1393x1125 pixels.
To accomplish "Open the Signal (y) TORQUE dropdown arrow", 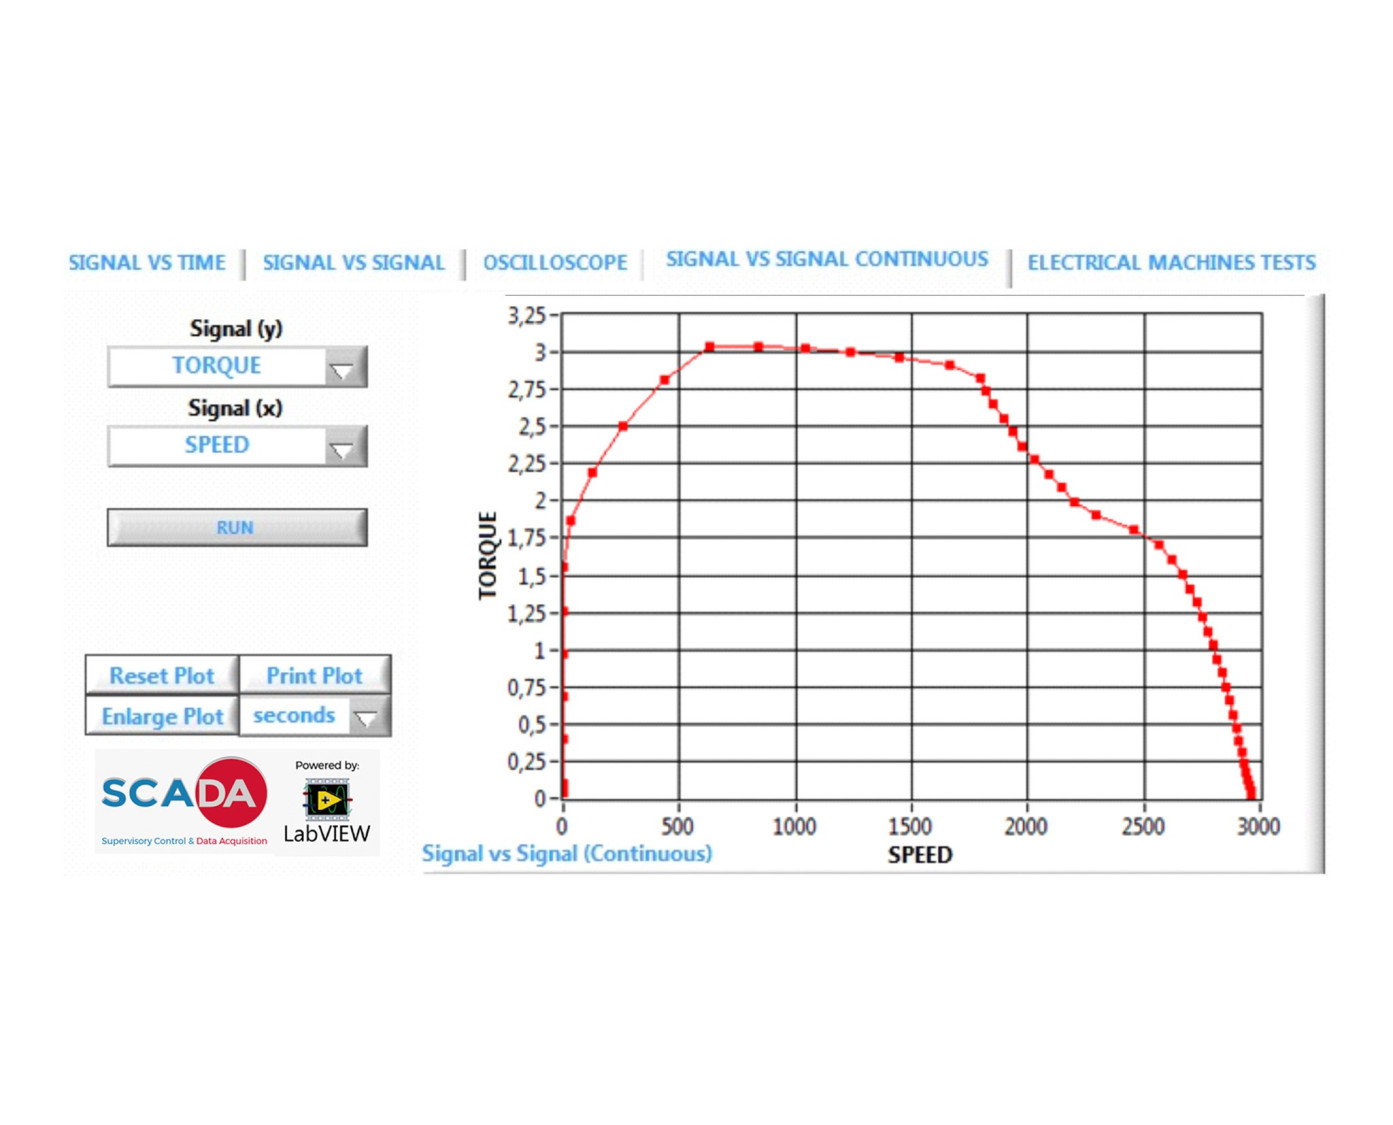I will click(342, 369).
